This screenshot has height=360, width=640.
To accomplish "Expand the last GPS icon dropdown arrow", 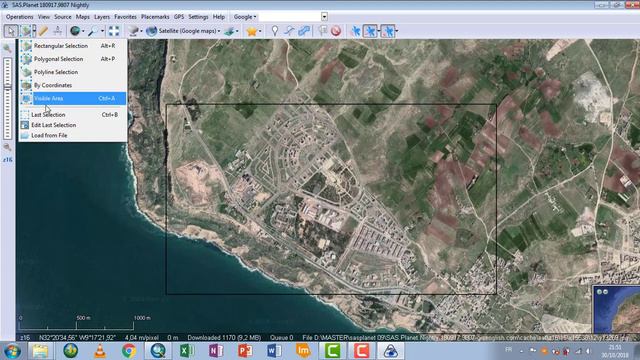I will [x=397, y=31].
